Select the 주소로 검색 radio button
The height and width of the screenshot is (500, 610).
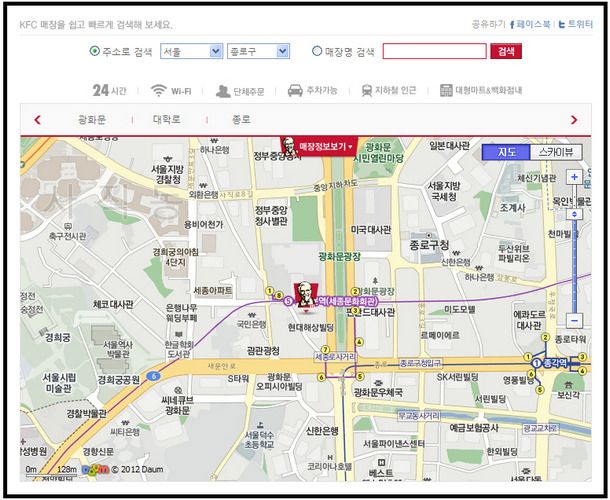[95, 51]
